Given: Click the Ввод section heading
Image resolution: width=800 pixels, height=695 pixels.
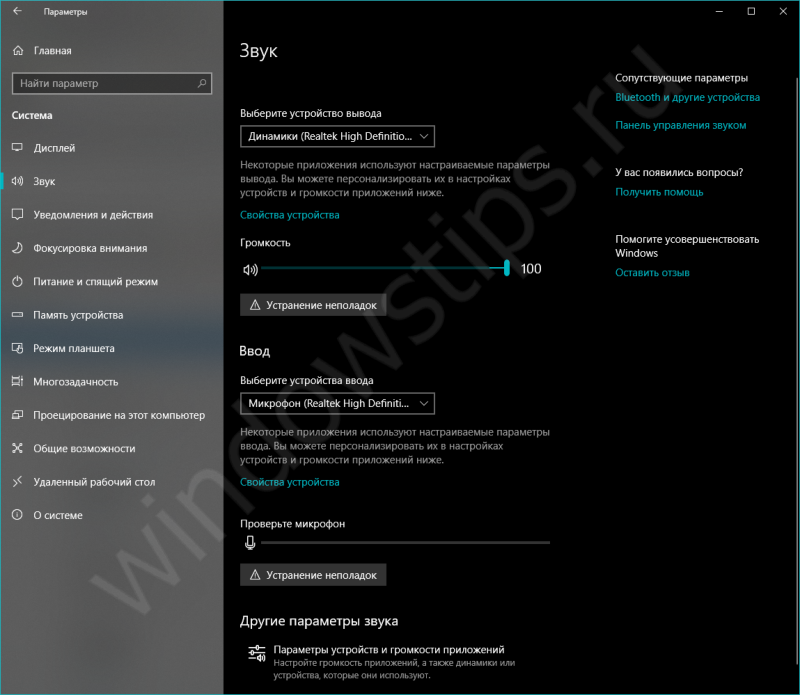Looking at the screenshot, I should click(x=255, y=351).
